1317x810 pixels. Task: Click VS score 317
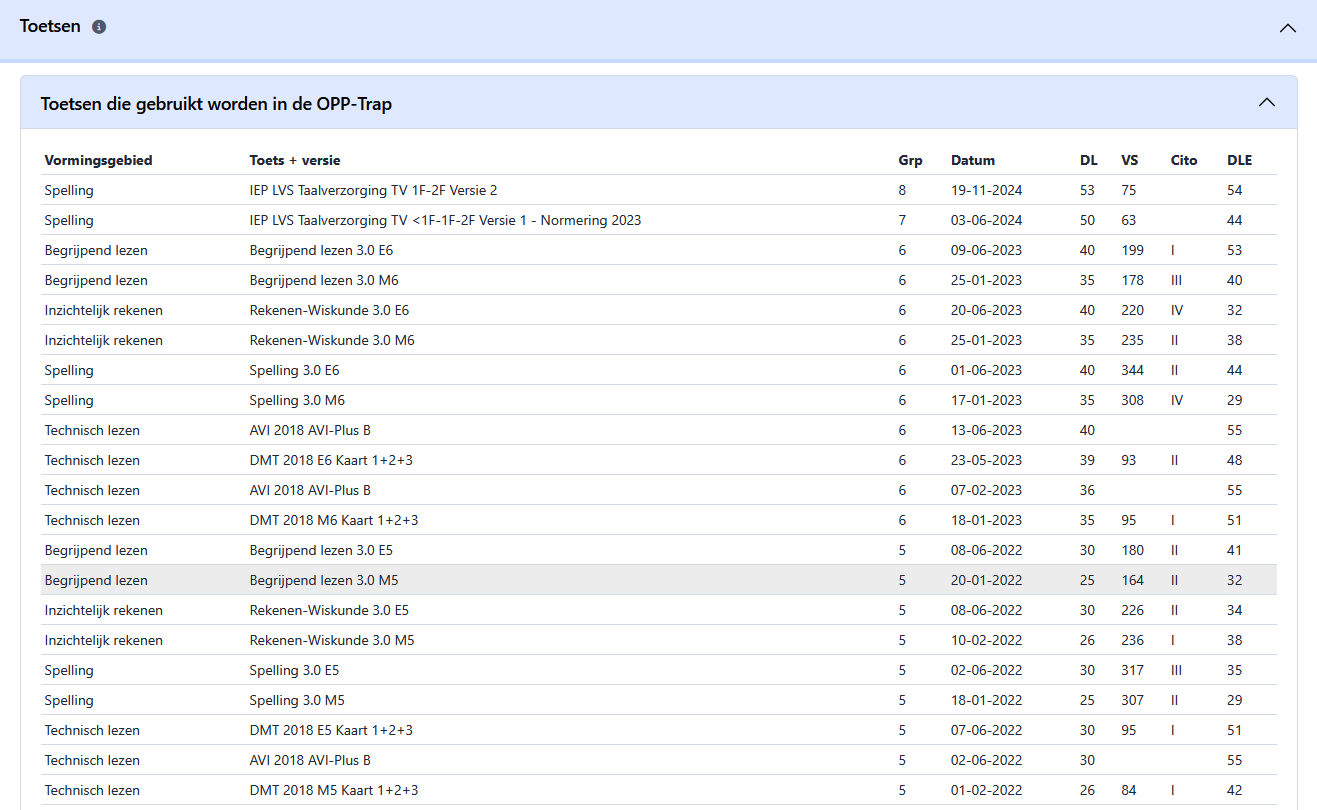[x=1132, y=670]
